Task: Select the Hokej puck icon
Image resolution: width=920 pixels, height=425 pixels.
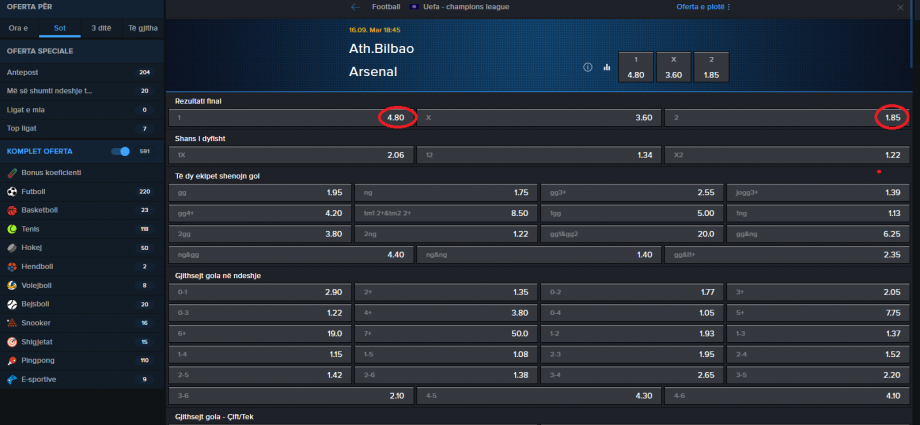Action: point(12,248)
